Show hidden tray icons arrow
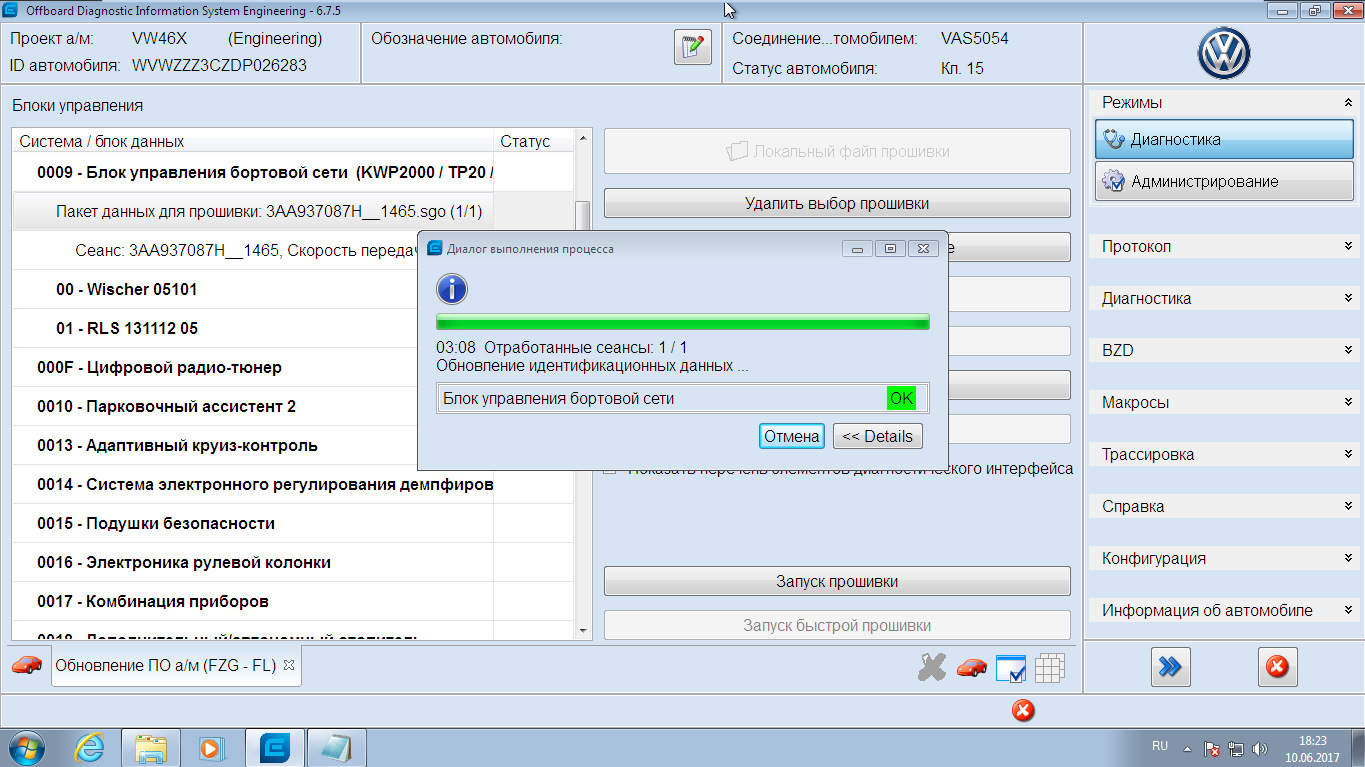Image resolution: width=1365 pixels, height=767 pixels. (1187, 748)
